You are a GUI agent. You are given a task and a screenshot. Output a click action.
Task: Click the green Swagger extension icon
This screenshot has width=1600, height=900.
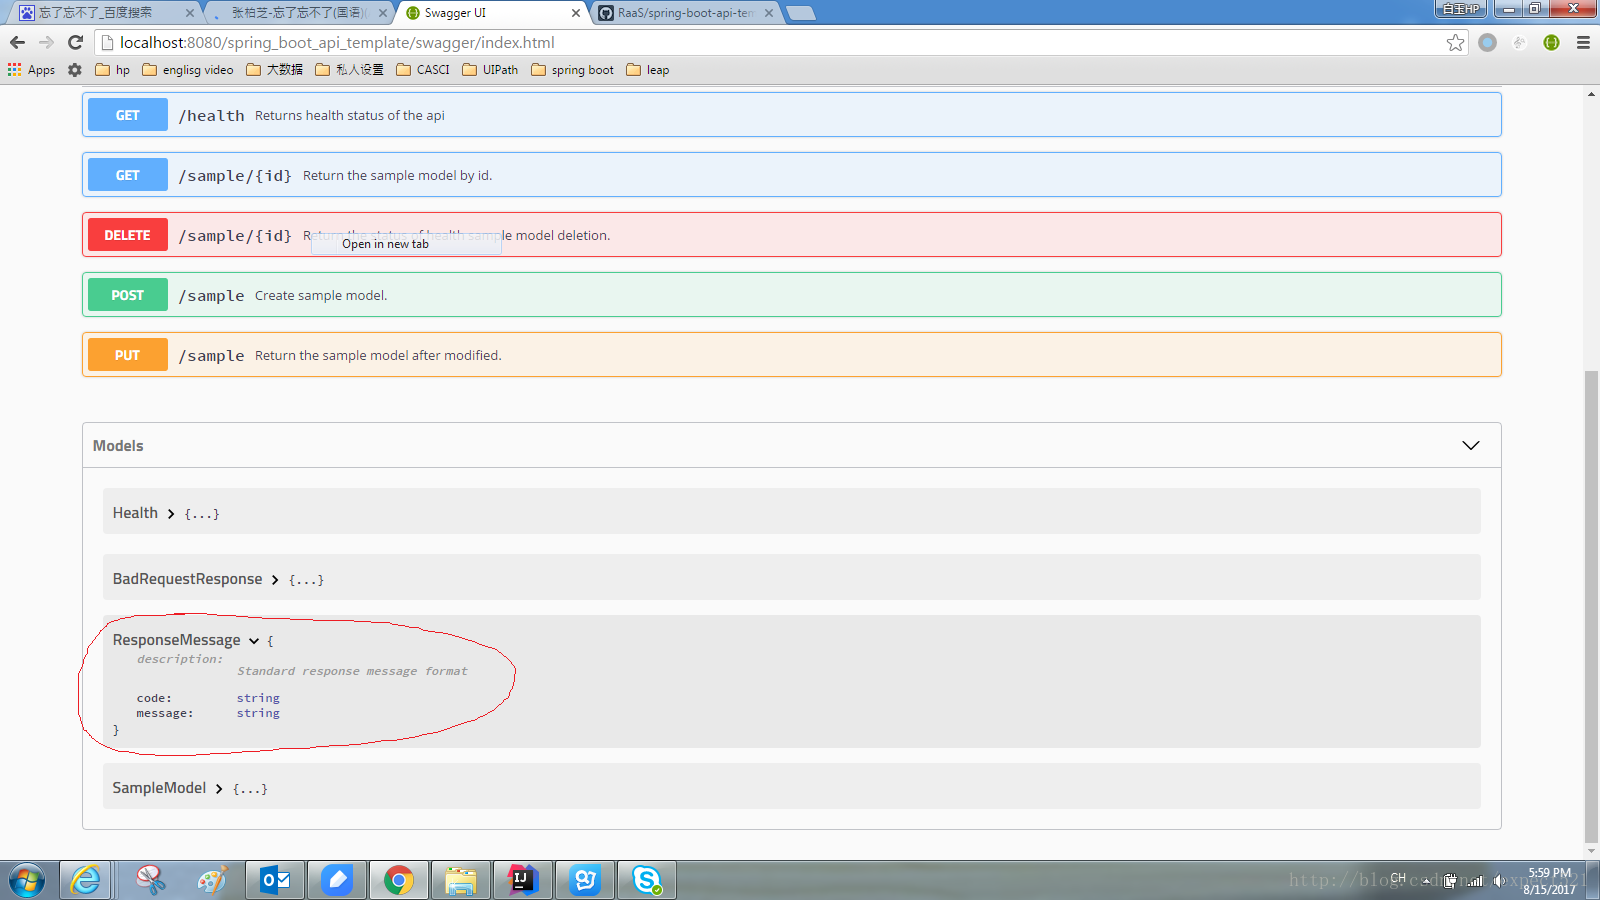pyautogui.click(x=1551, y=42)
